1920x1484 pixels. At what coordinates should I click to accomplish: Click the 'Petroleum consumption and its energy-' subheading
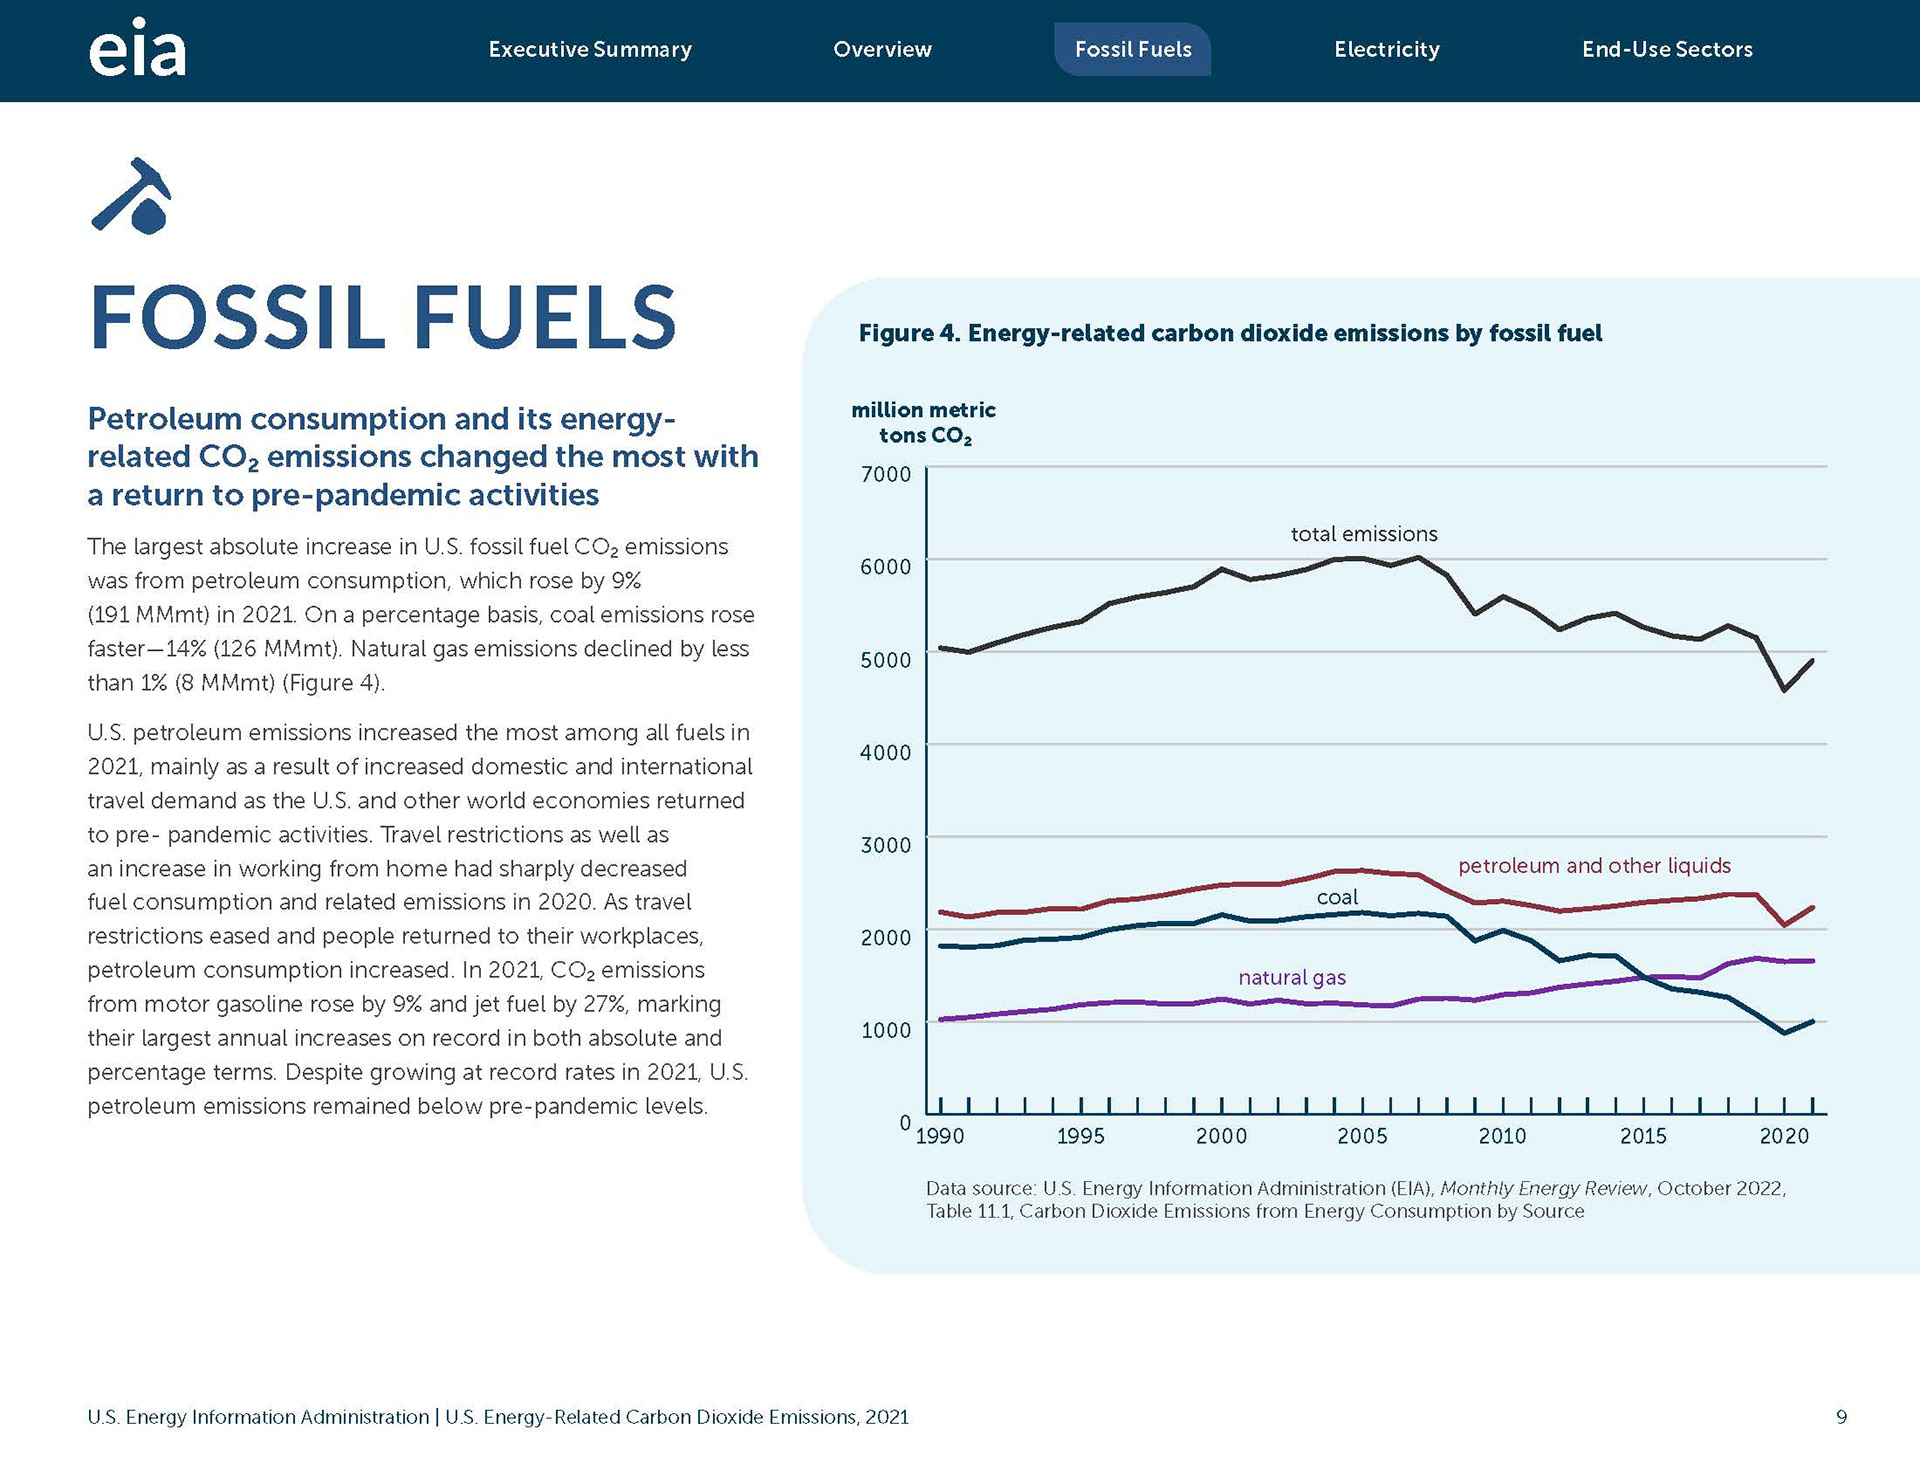382,419
